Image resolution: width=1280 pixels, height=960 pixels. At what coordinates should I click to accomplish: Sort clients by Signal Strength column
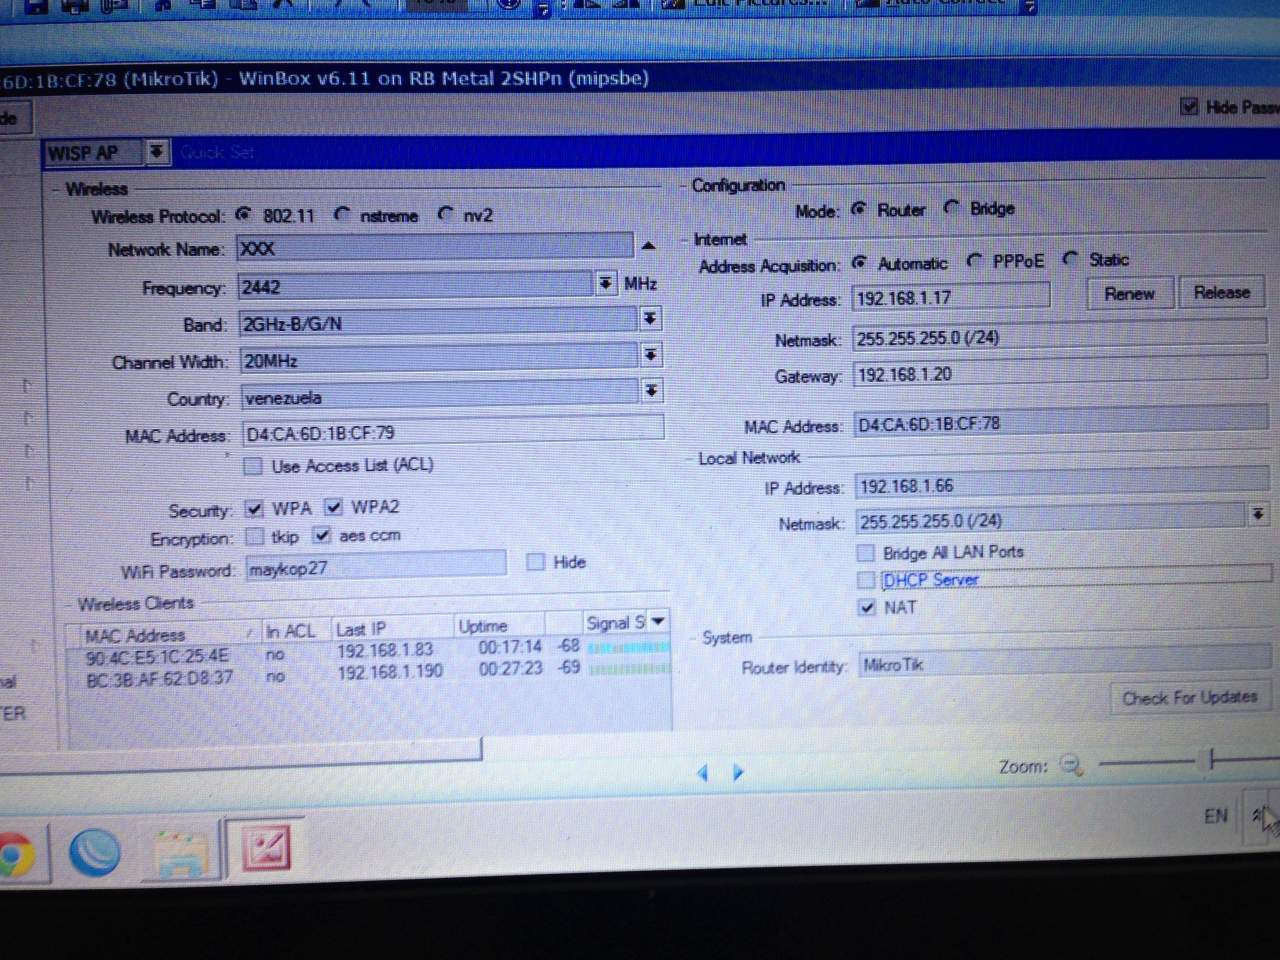pyautogui.click(x=616, y=623)
